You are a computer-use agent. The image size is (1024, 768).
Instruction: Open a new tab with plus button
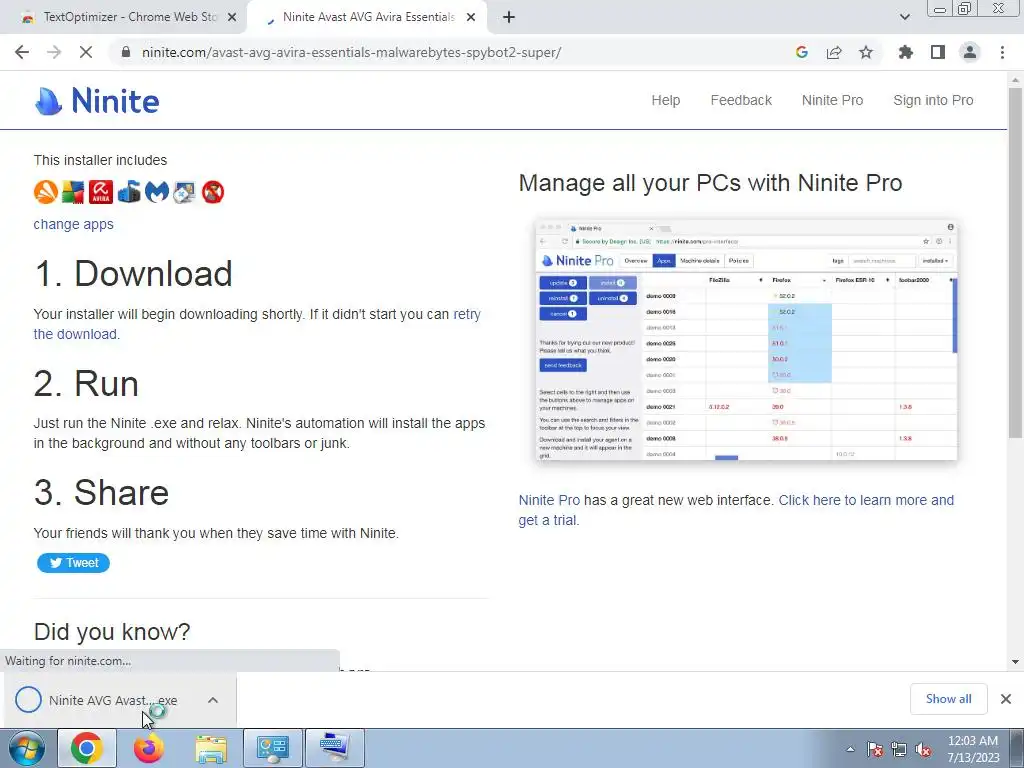pyautogui.click(x=509, y=18)
